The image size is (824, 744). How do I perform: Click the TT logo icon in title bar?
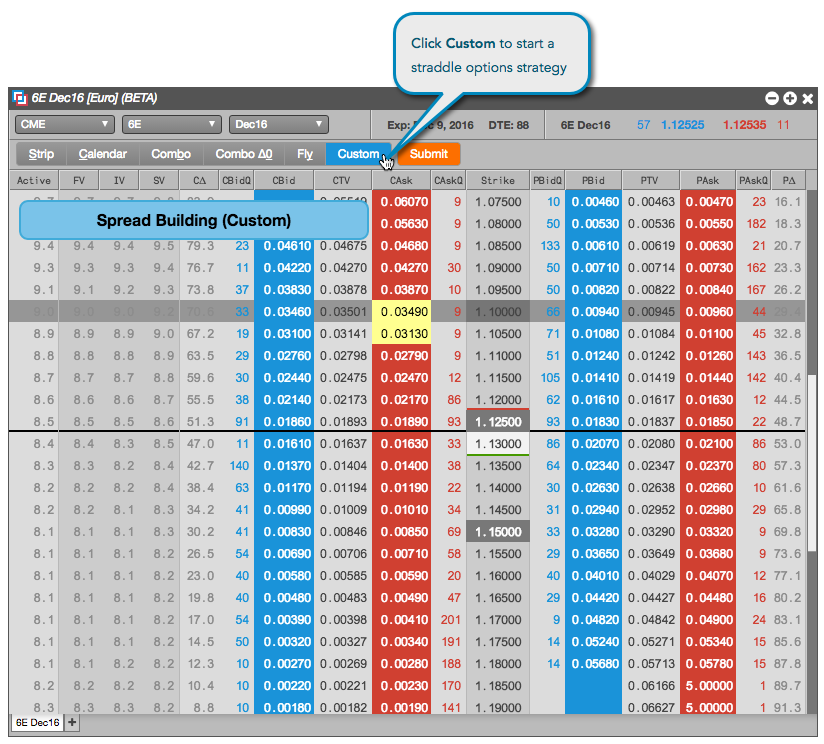click(20, 98)
